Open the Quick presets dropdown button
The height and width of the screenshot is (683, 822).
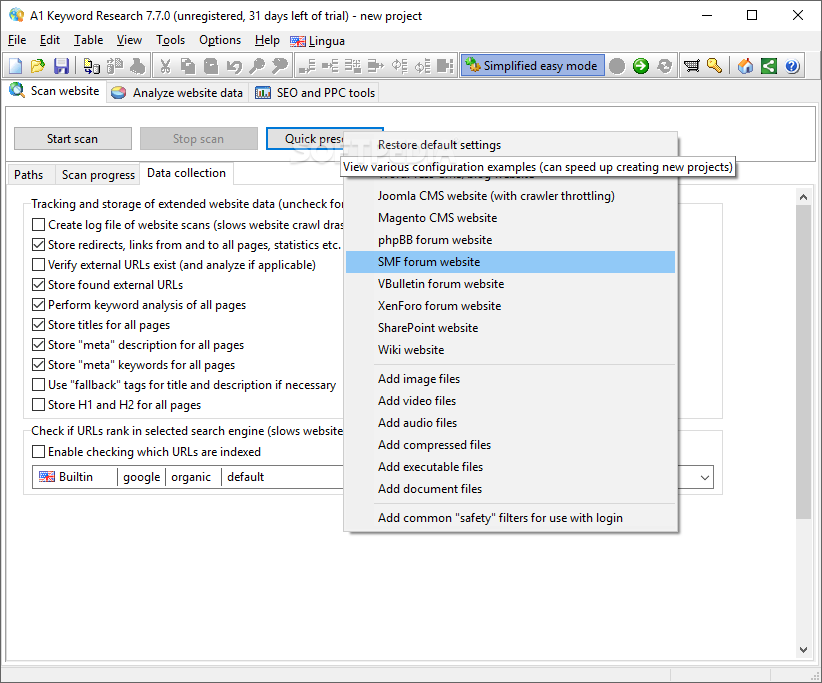(x=305, y=139)
